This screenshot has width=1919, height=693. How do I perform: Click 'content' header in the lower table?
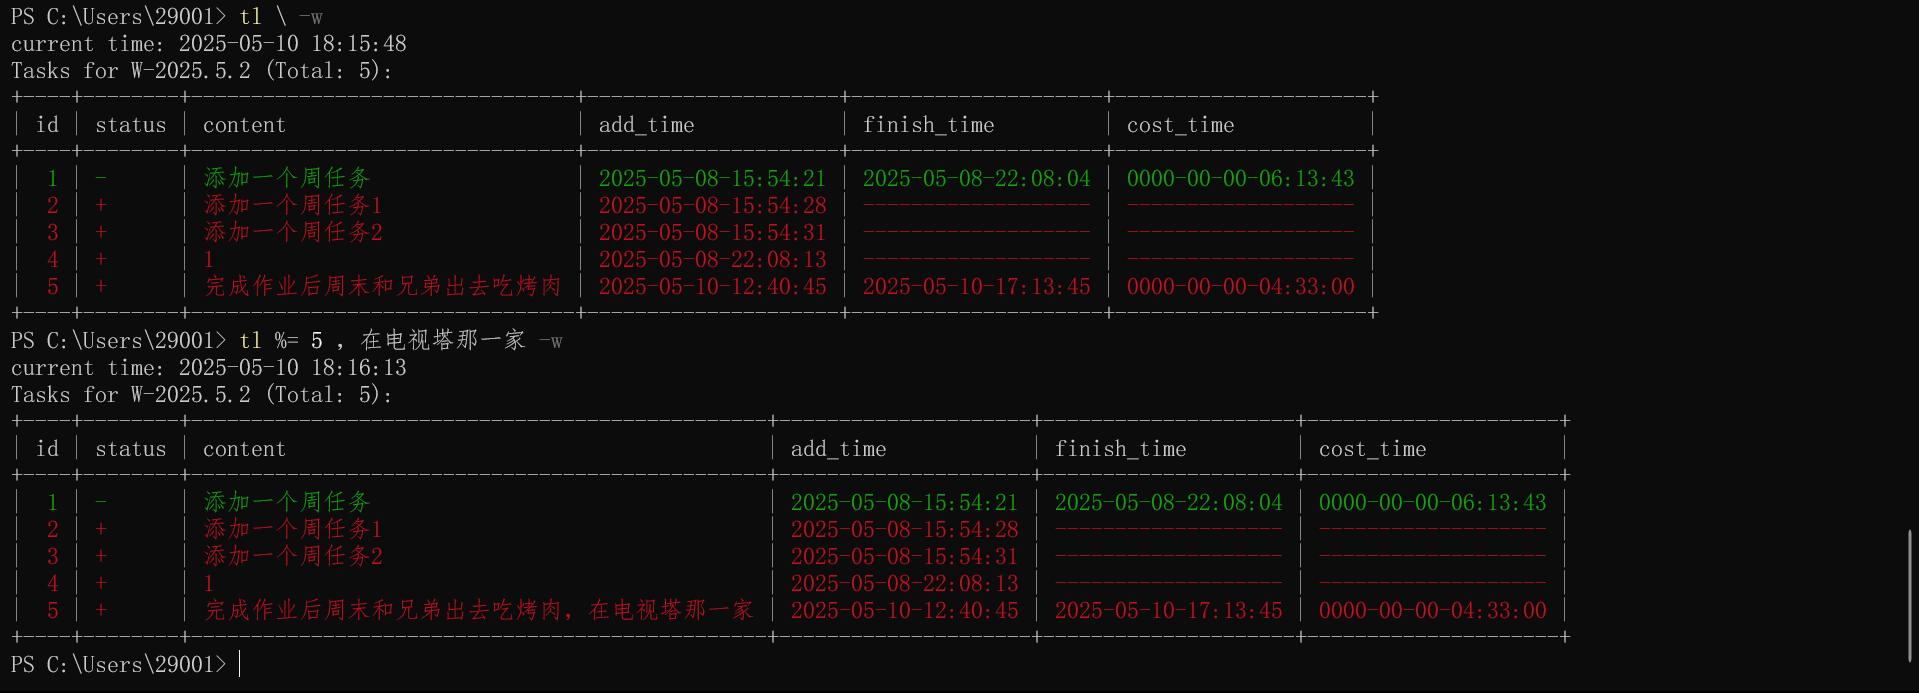click(244, 449)
